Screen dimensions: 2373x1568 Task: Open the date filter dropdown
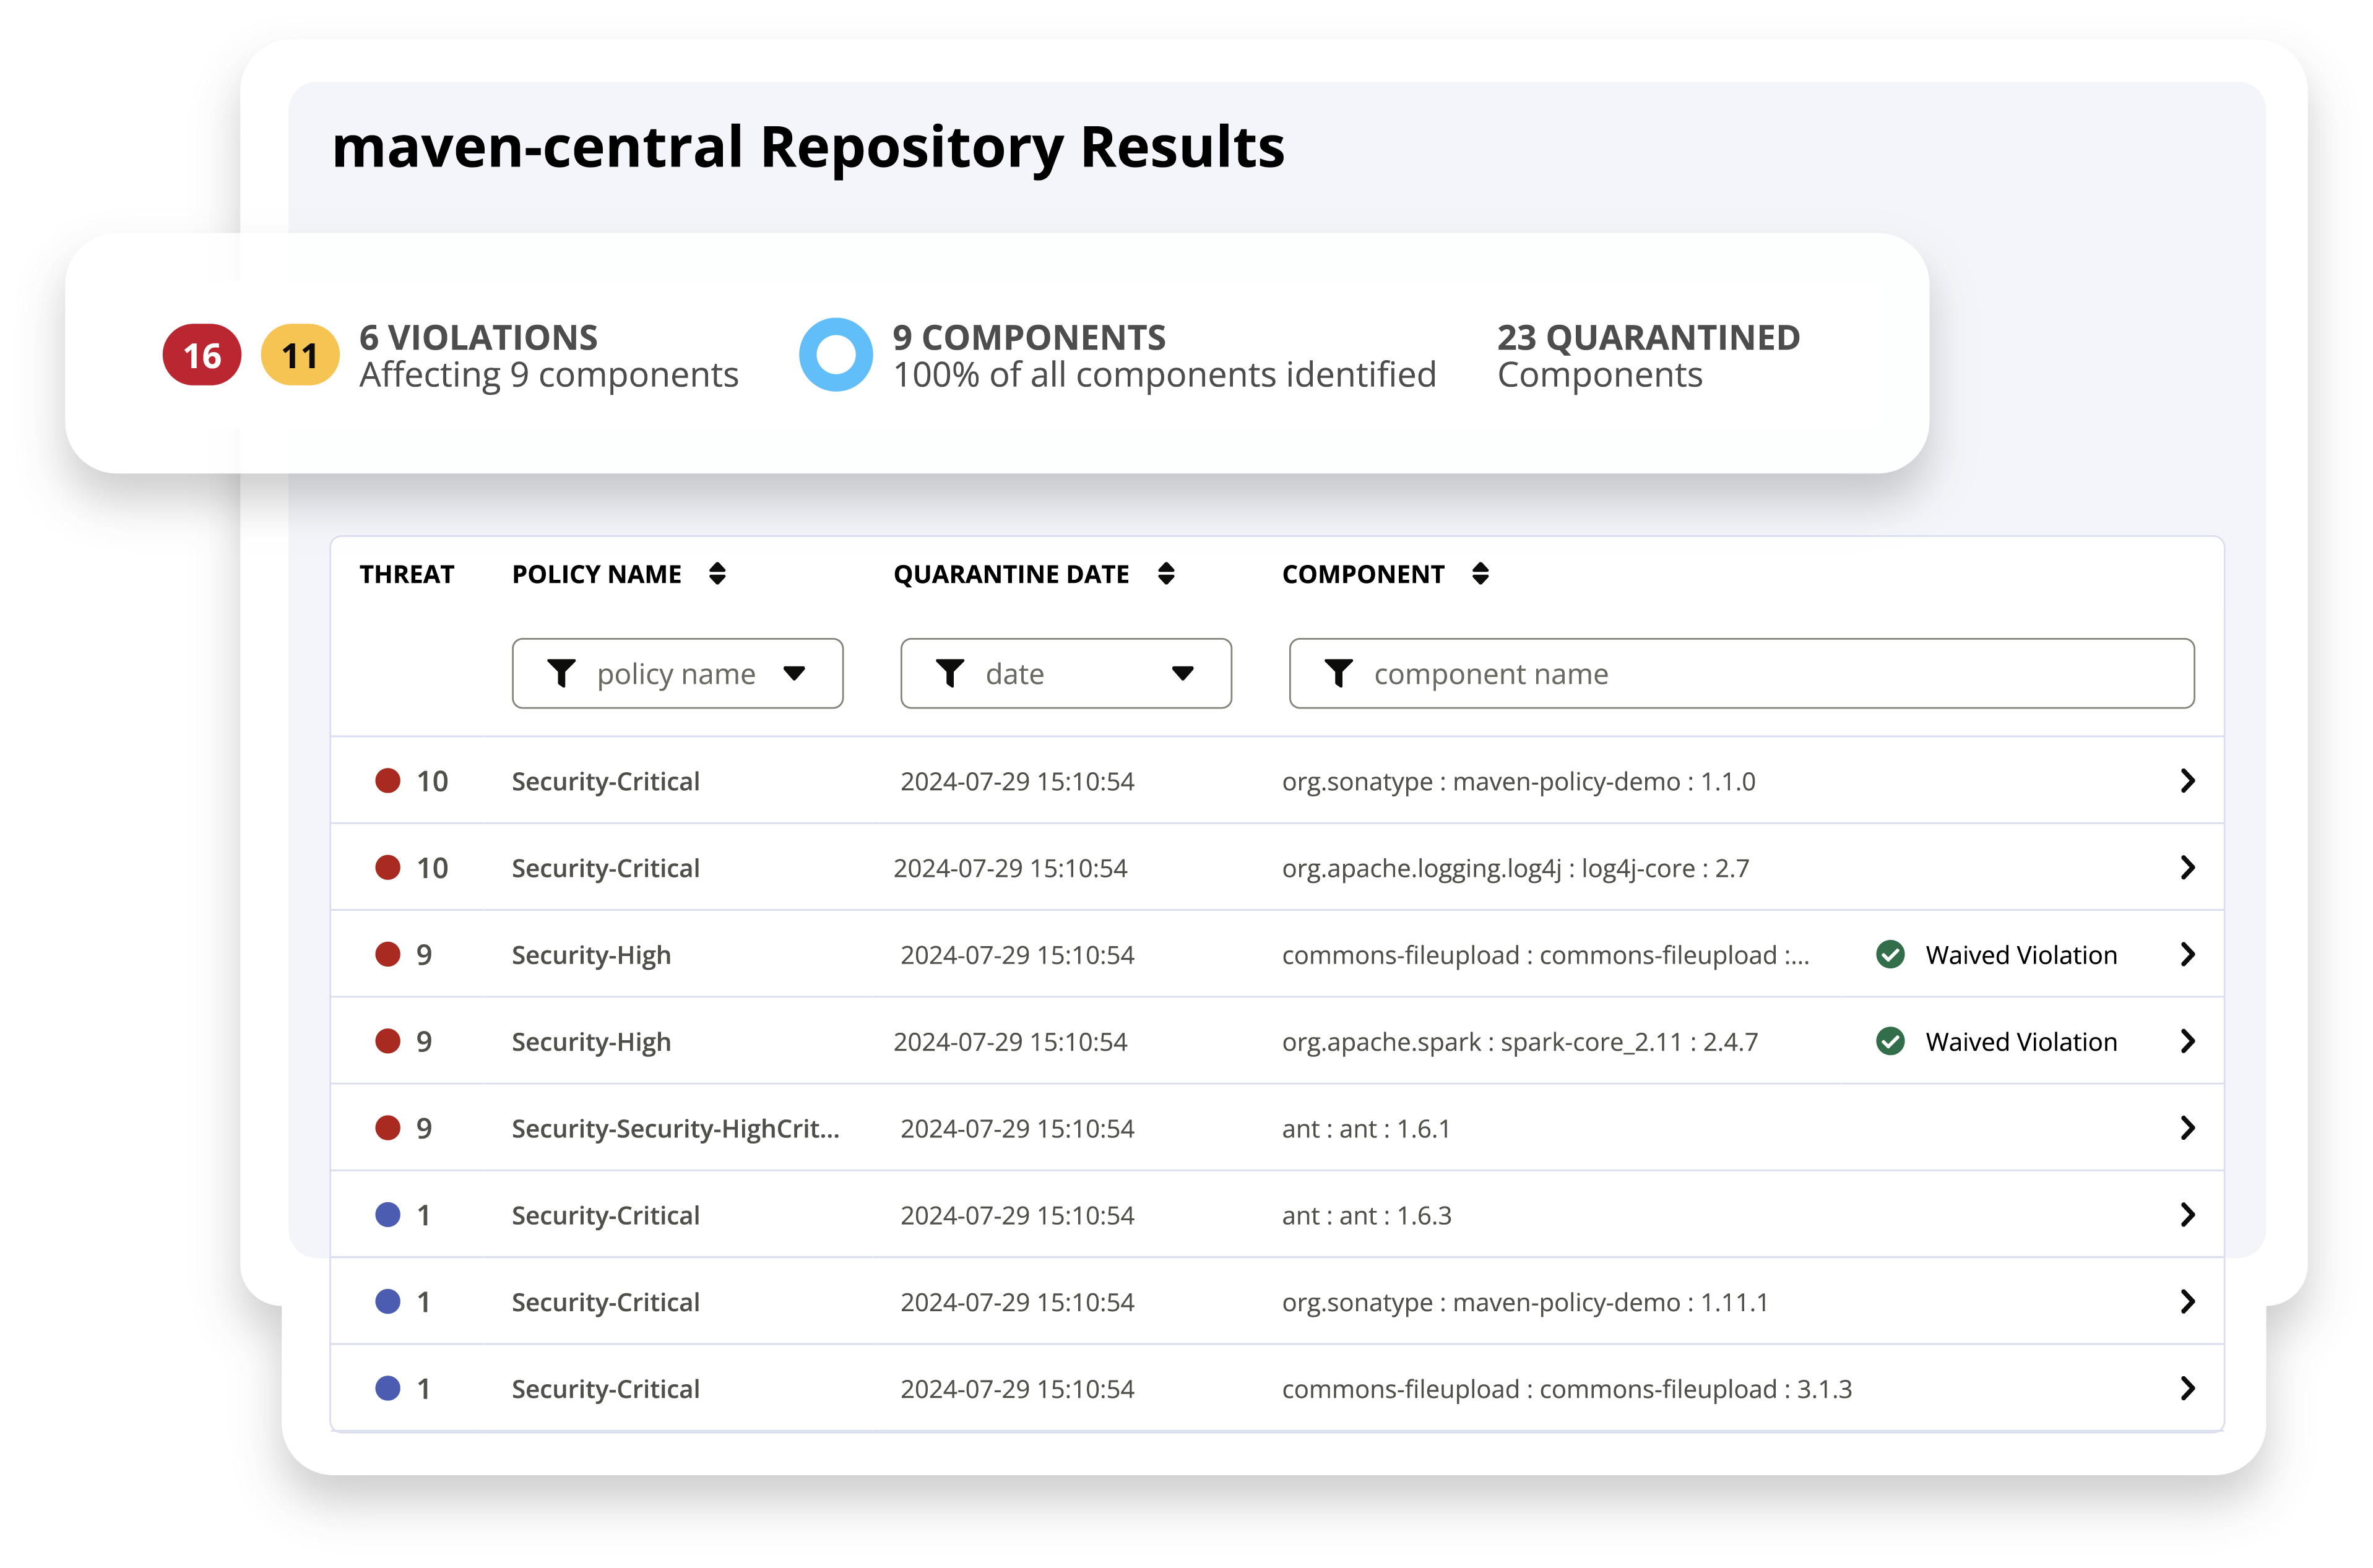pyautogui.click(x=1065, y=674)
